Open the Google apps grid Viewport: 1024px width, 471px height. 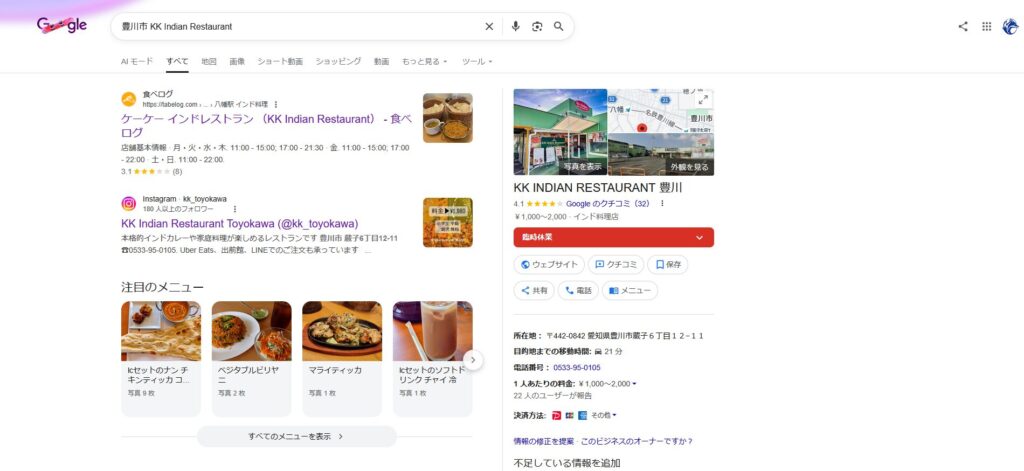pyautogui.click(x=987, y=27)
